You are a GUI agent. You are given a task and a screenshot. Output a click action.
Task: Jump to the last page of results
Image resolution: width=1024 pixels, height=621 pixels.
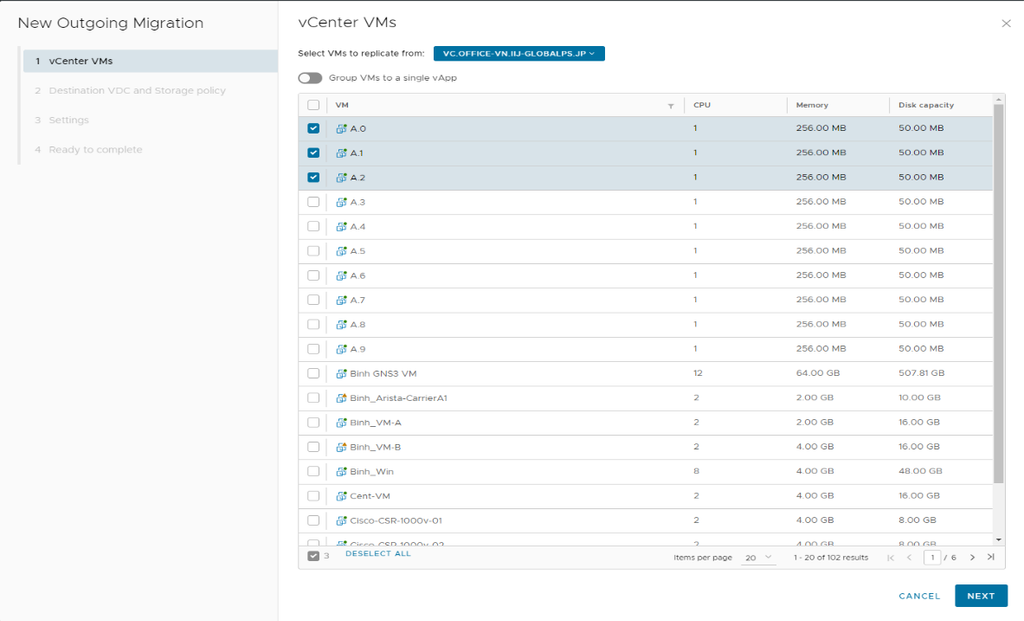point(990,557)
